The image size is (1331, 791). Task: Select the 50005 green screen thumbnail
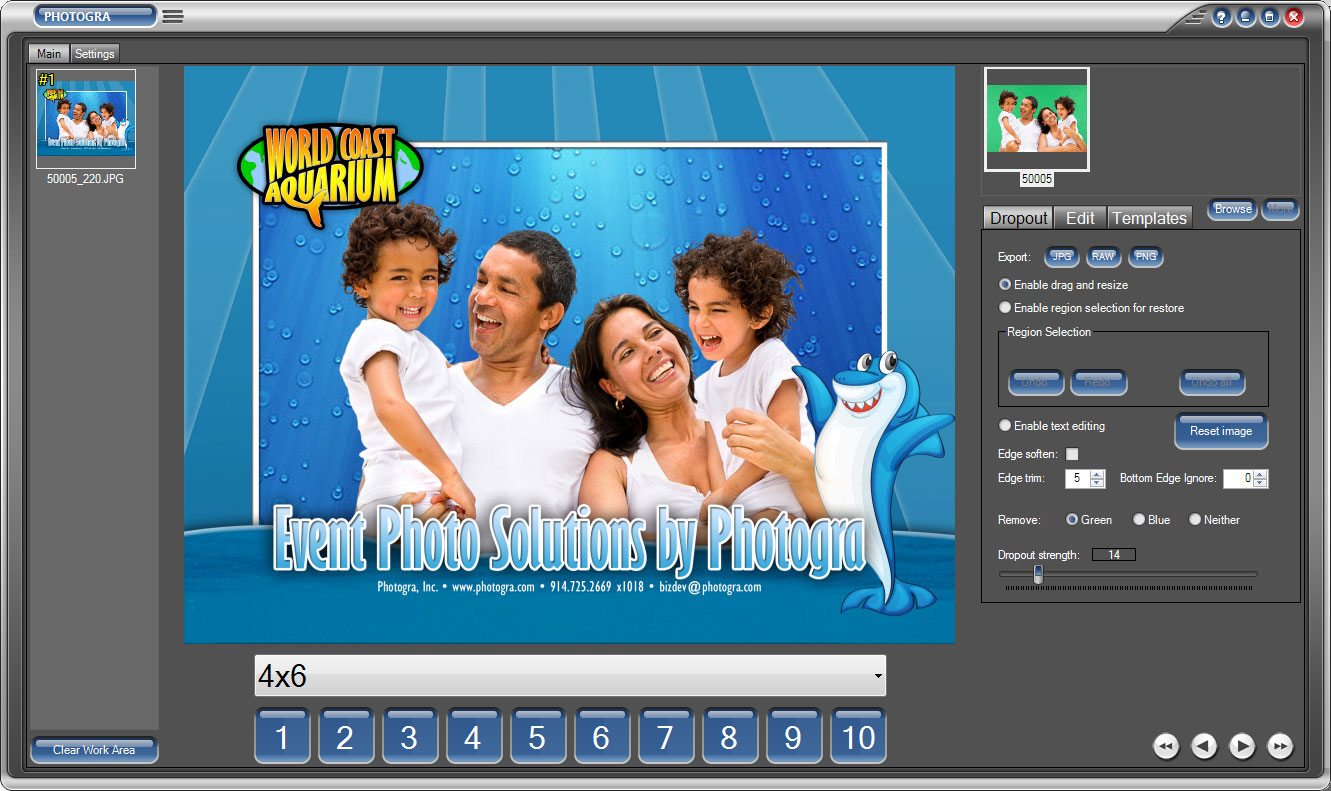(1037, 120)
